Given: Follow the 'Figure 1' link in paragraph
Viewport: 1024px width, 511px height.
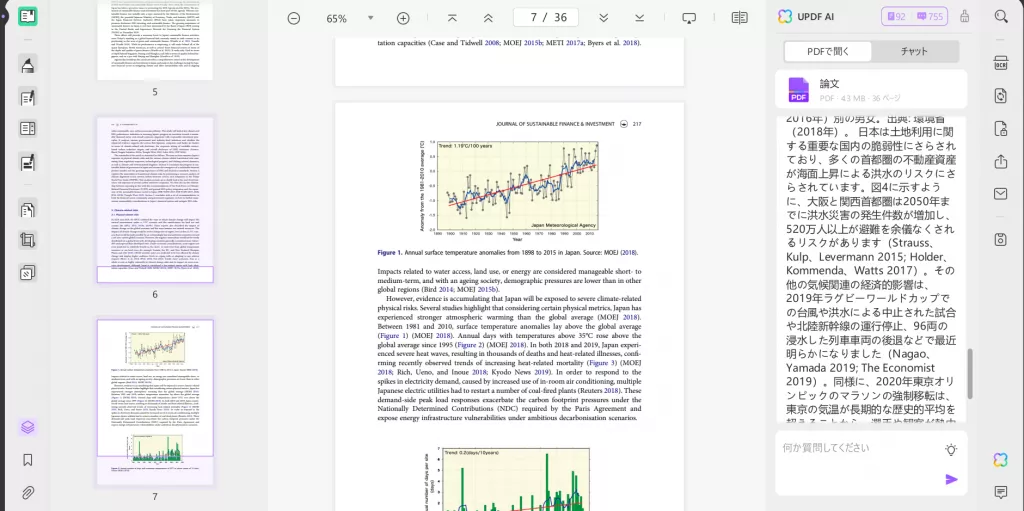Looking at the screenshot, I should 392,335.
